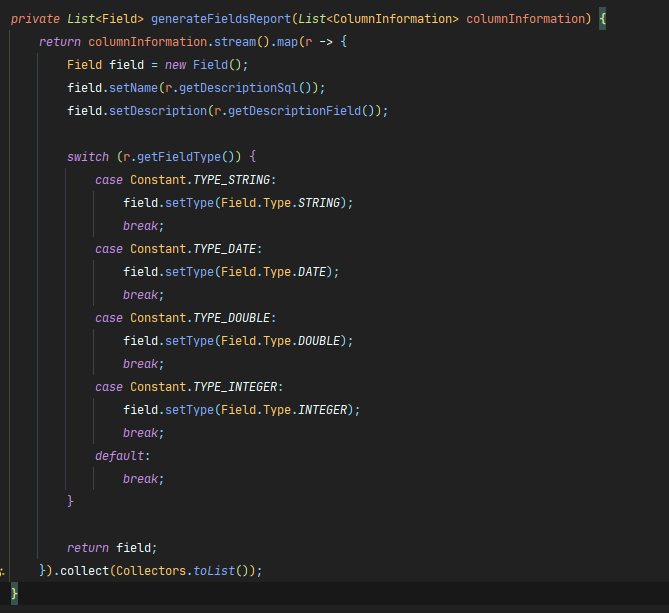Click setDescription method call
Image resolution: width=669 pixels, height=613 pixels.
click(x=158, y=111)
